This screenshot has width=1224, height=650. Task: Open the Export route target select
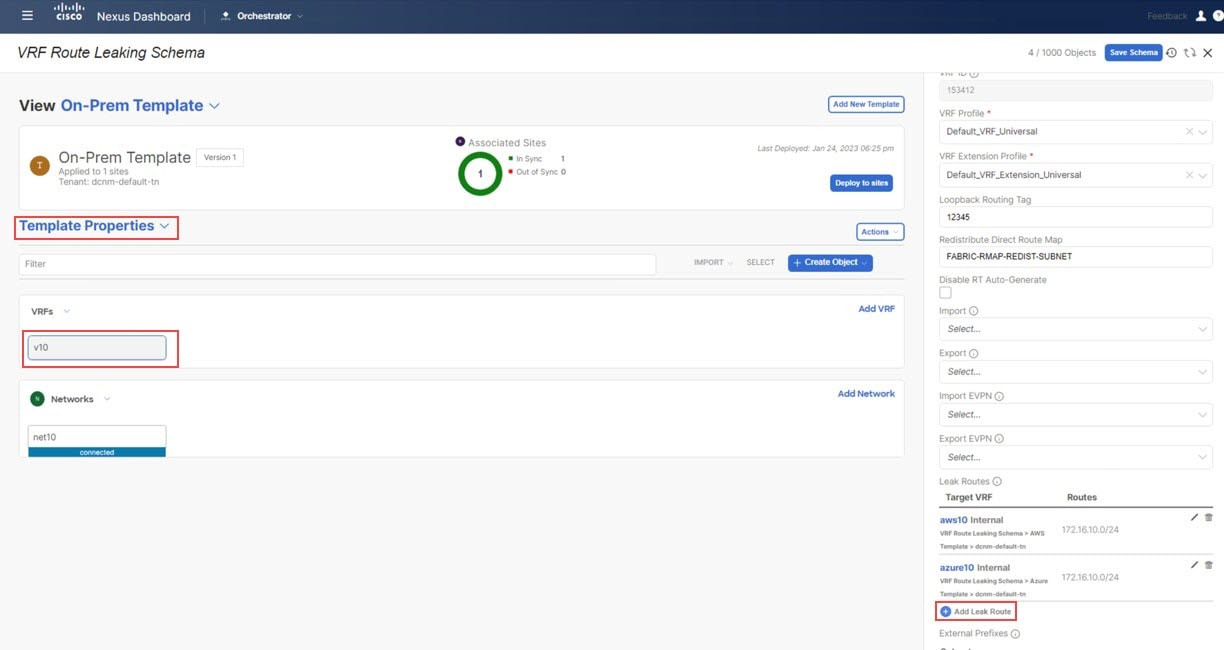(x=1076, y=372)
